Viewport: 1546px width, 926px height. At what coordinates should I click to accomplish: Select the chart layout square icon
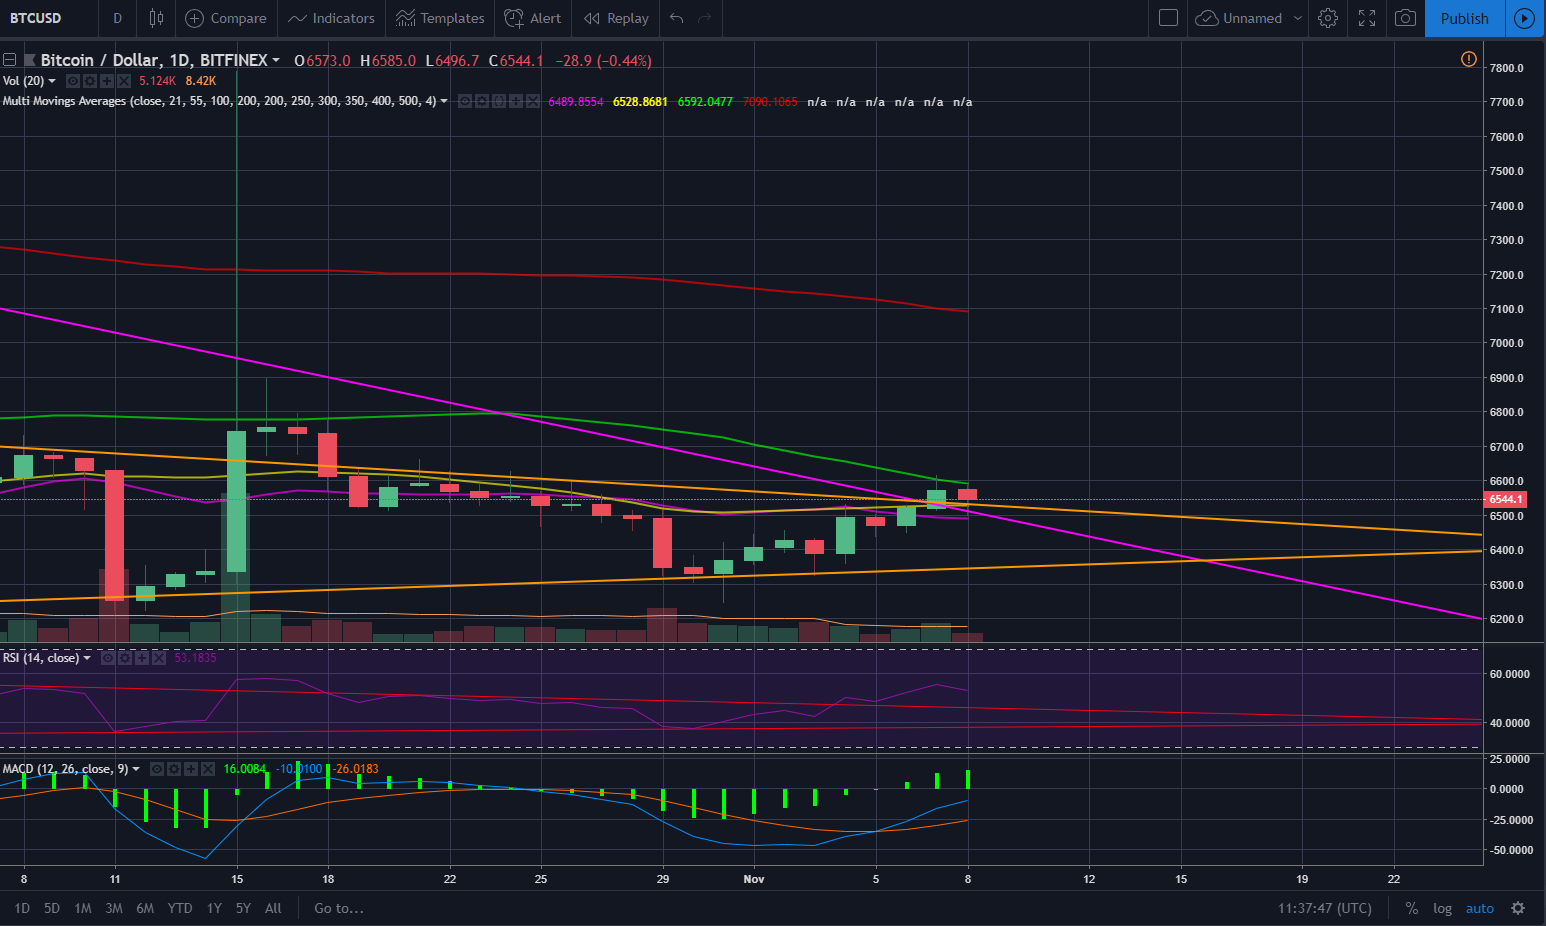(x=1168, y=18)
